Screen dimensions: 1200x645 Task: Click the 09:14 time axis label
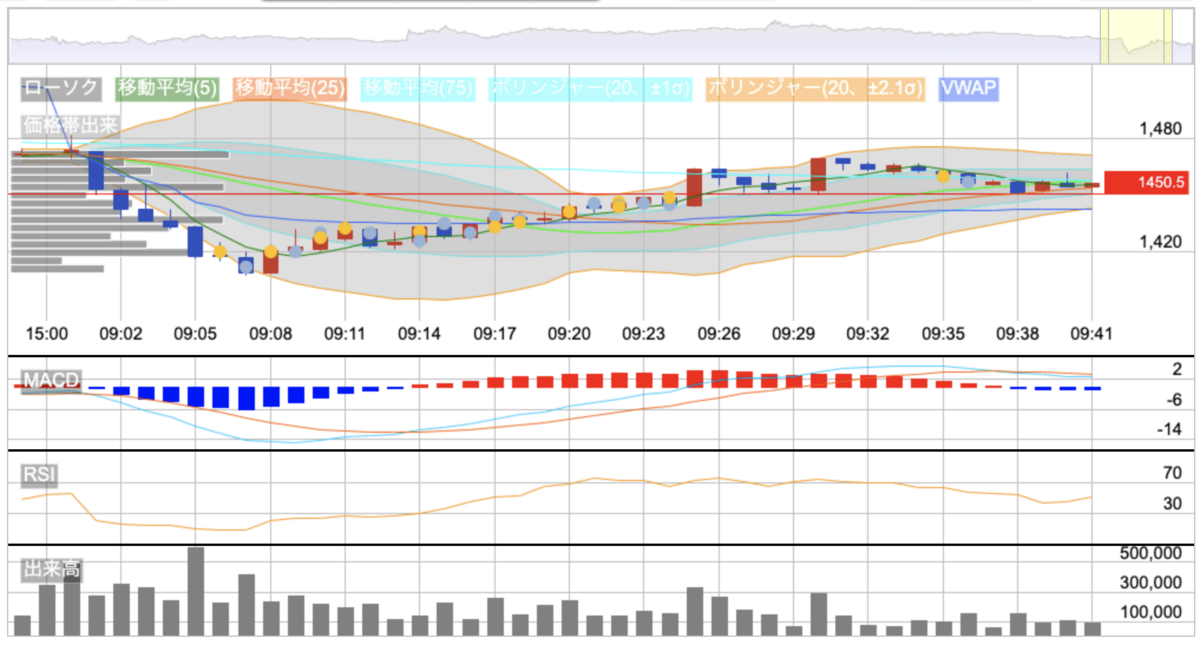pyautogui.click(x=419, y=332)
